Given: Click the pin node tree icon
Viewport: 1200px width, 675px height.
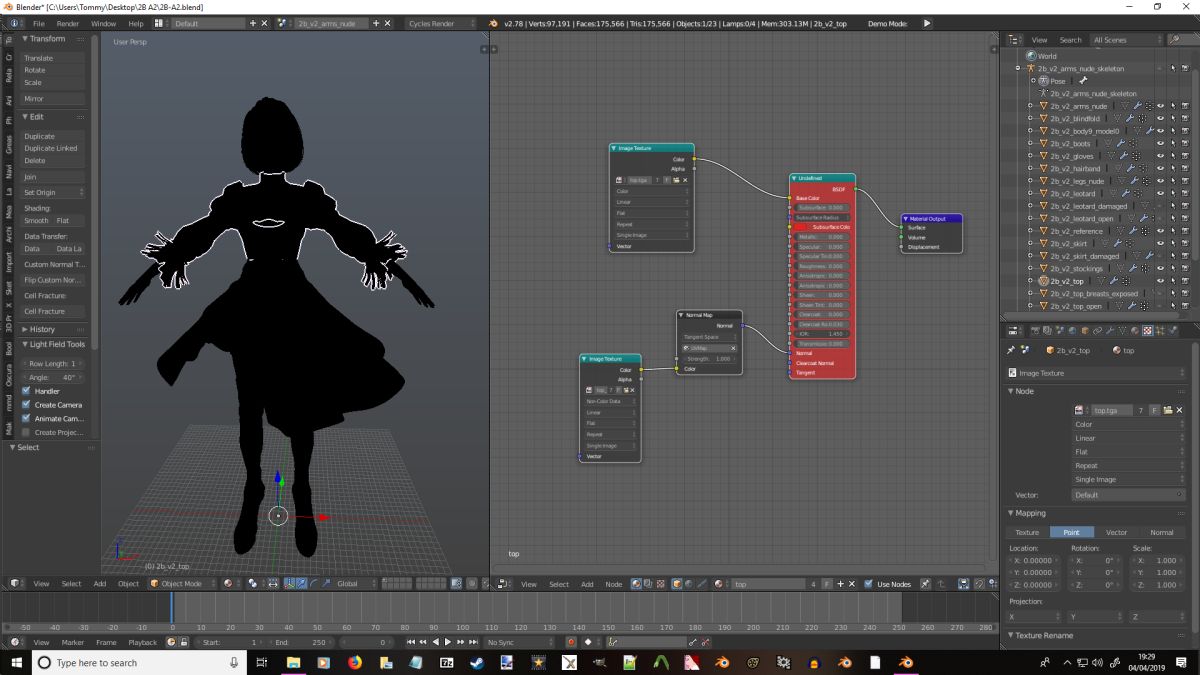Looking at the screenshot, I should [926, 584].
